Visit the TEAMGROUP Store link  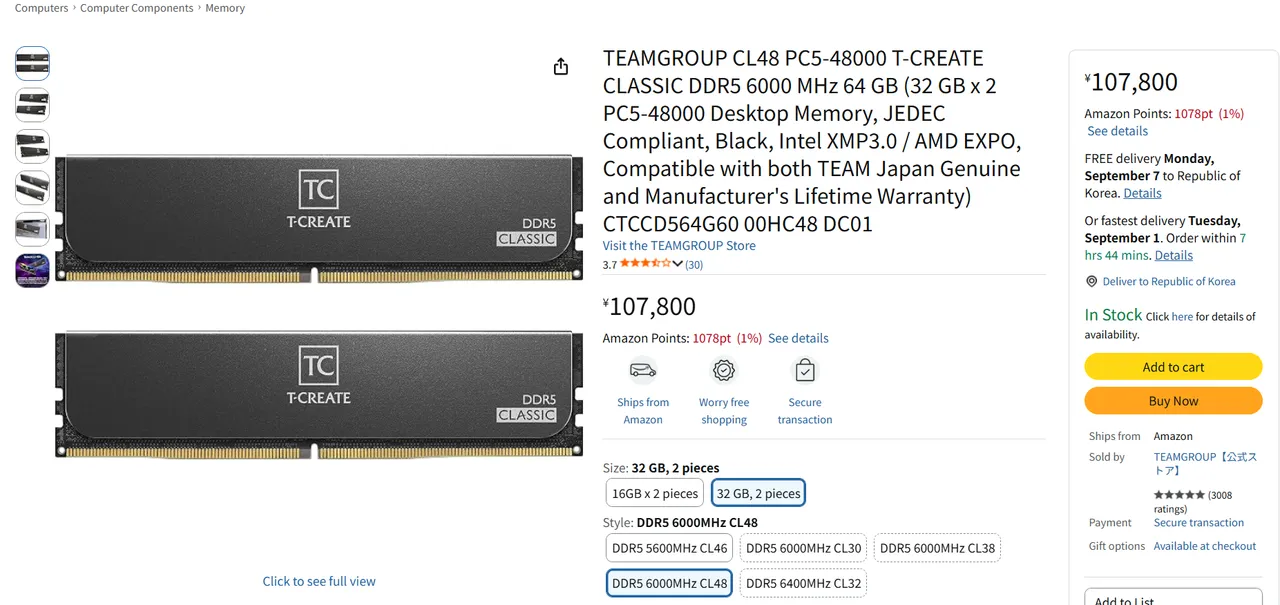(x=679, y=246)
